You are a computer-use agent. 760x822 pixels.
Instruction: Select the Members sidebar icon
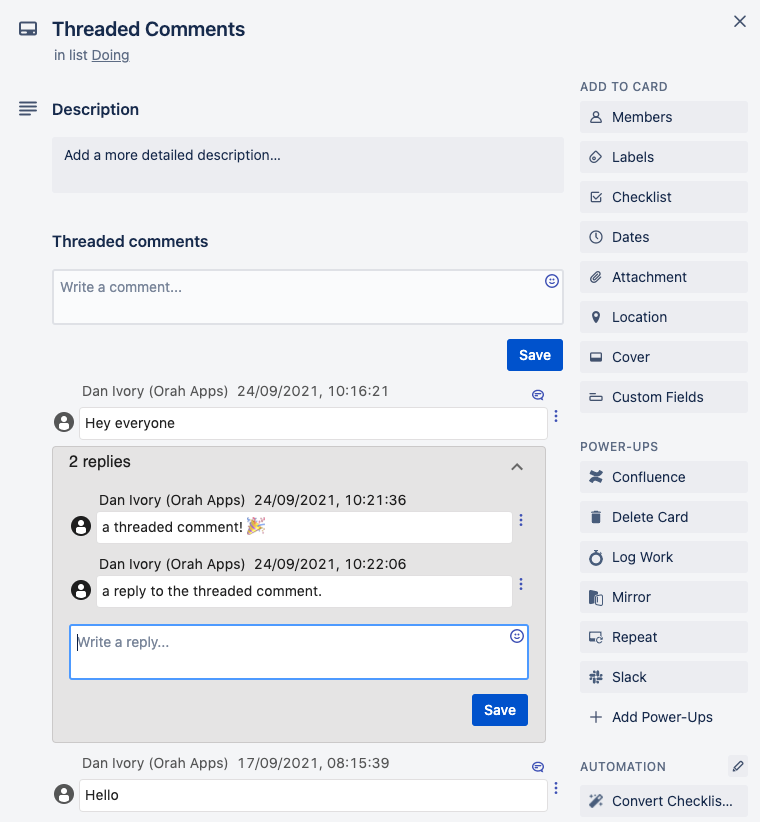(597, 117)
